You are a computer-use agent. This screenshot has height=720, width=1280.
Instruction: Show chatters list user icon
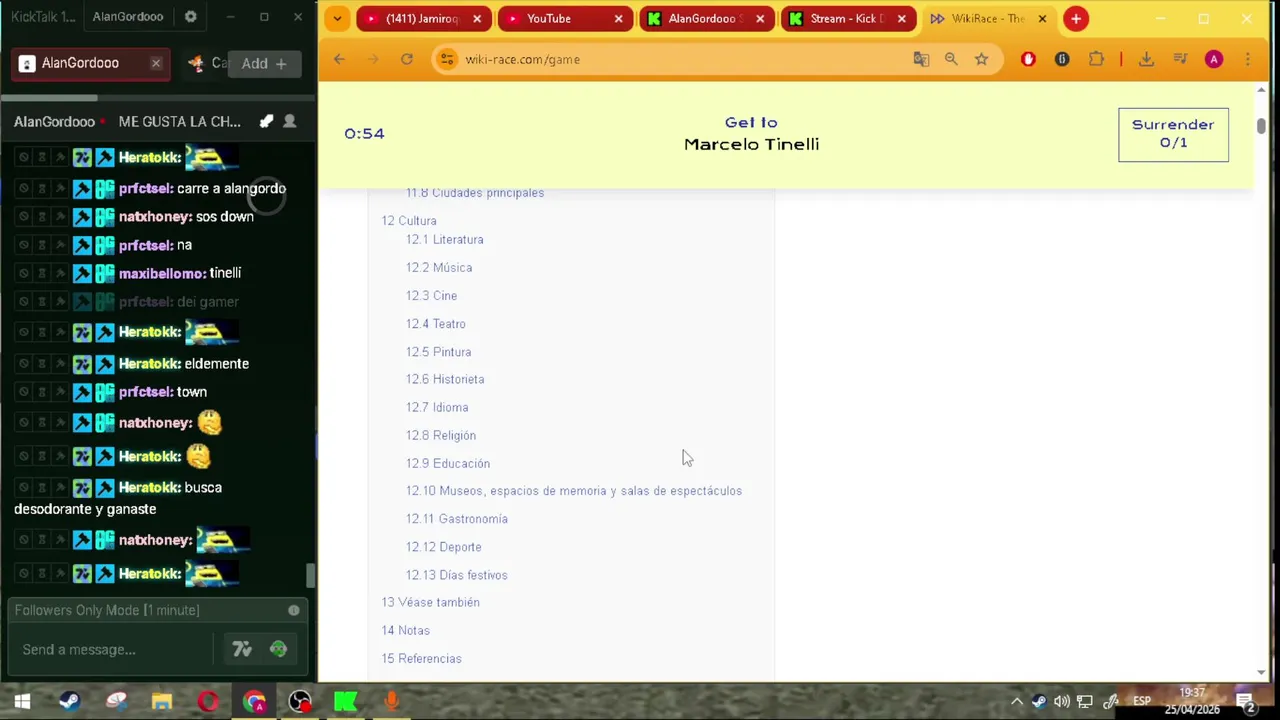(289, 121)
